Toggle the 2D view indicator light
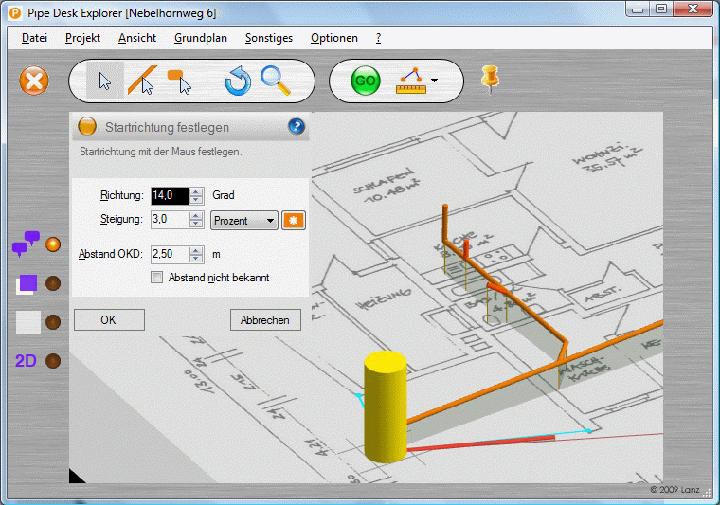 [54, 361]
